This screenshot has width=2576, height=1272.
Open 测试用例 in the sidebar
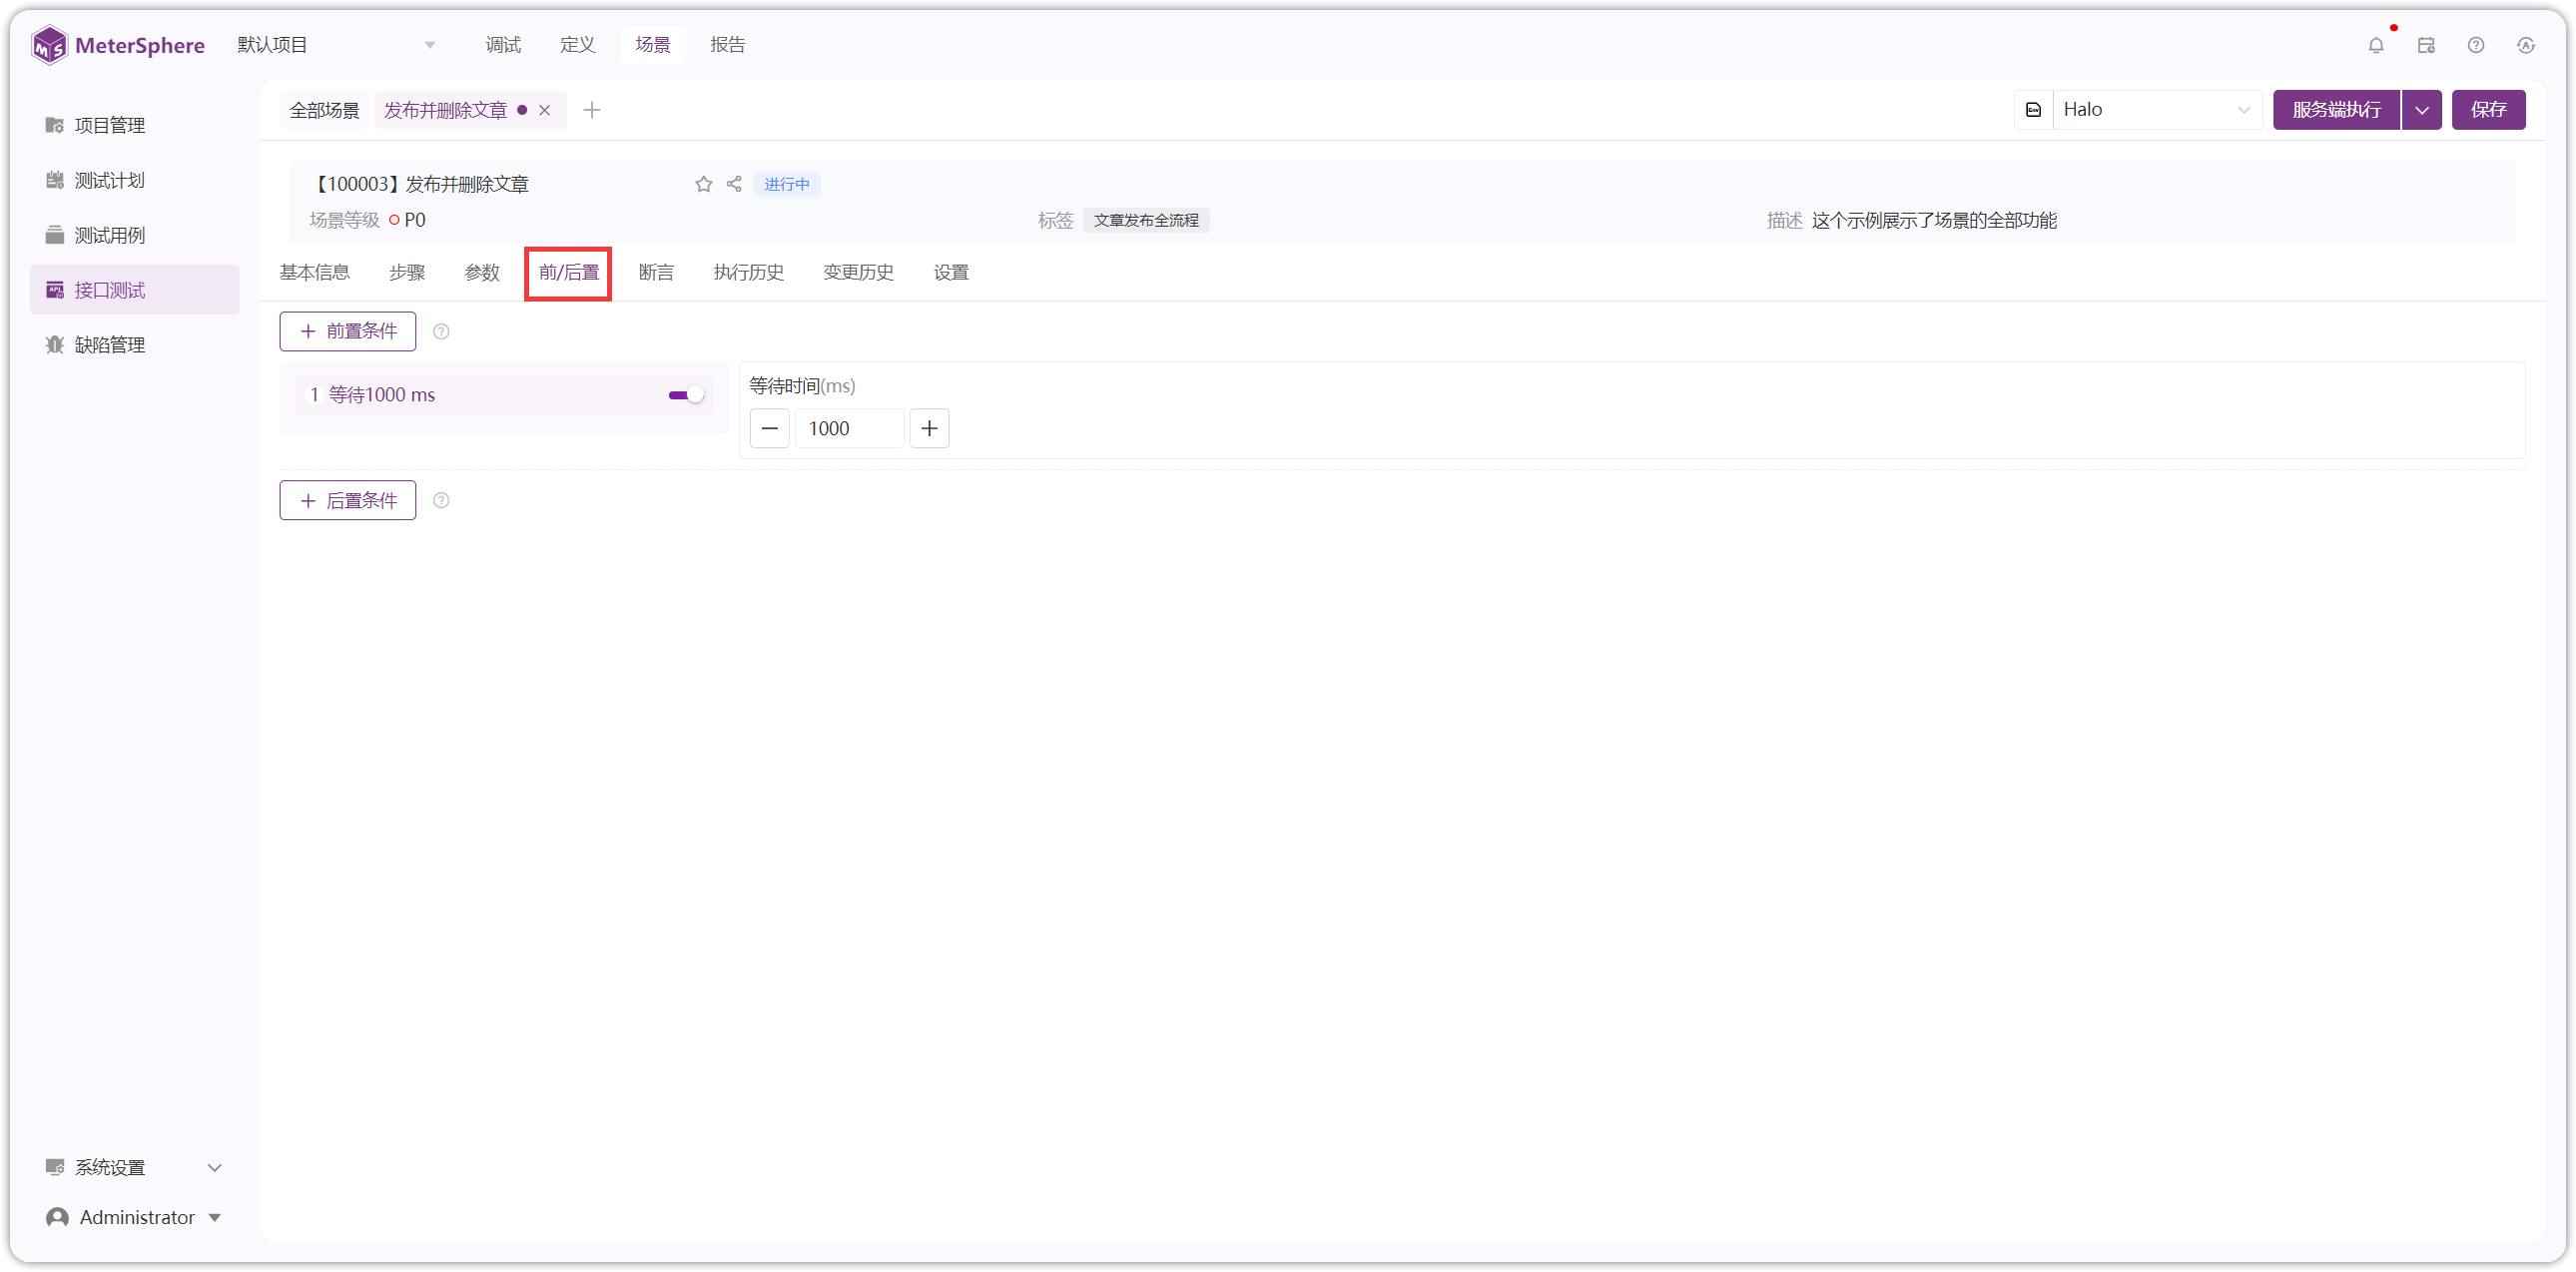coord(135,235)
